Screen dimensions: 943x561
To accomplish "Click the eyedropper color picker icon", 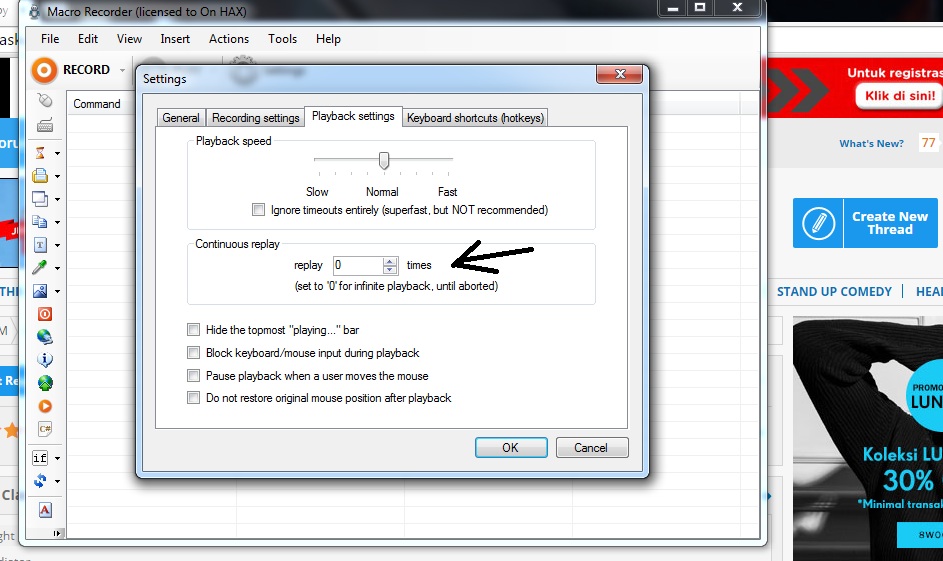I will [41, 268].
